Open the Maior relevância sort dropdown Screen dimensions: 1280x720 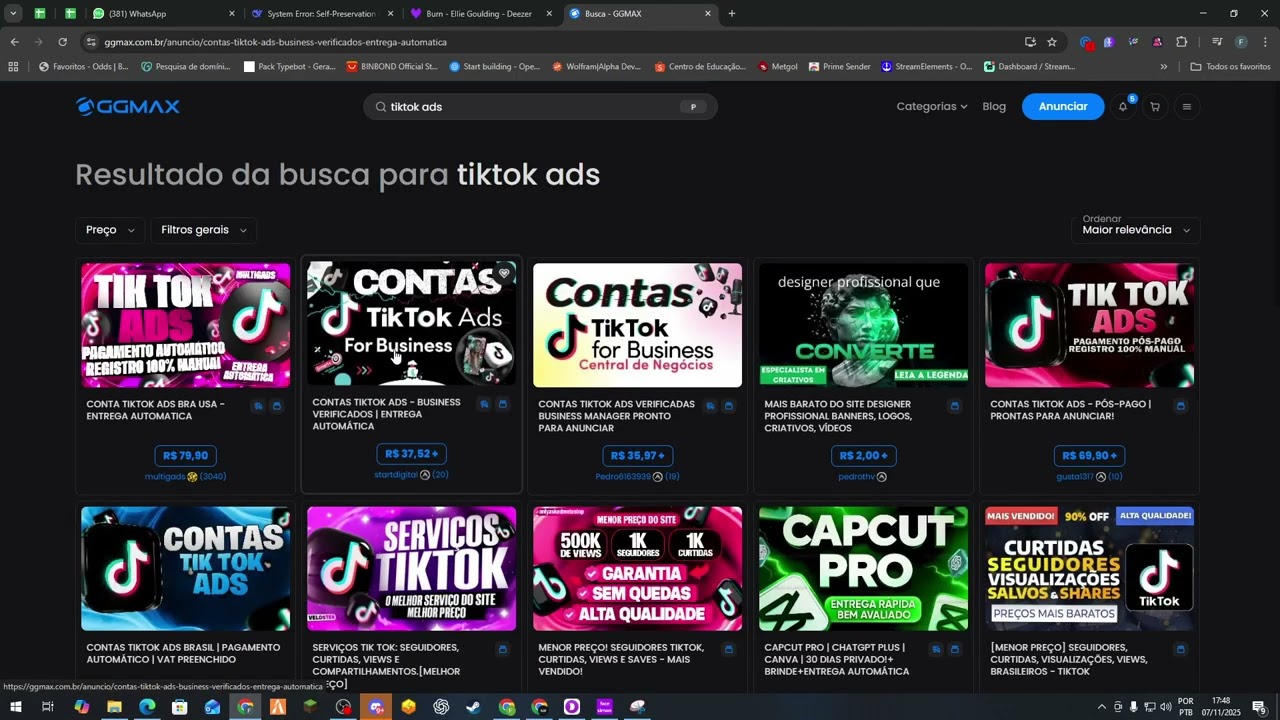pyautogui.click(x=1136, y=230)
